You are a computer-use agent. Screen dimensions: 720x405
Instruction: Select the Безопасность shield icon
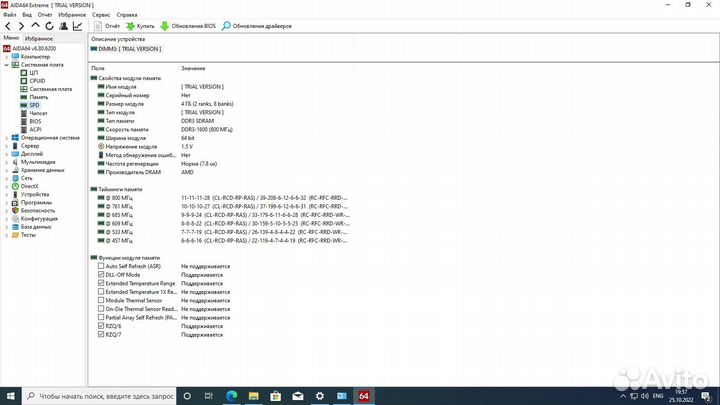[x=15, y=210]
